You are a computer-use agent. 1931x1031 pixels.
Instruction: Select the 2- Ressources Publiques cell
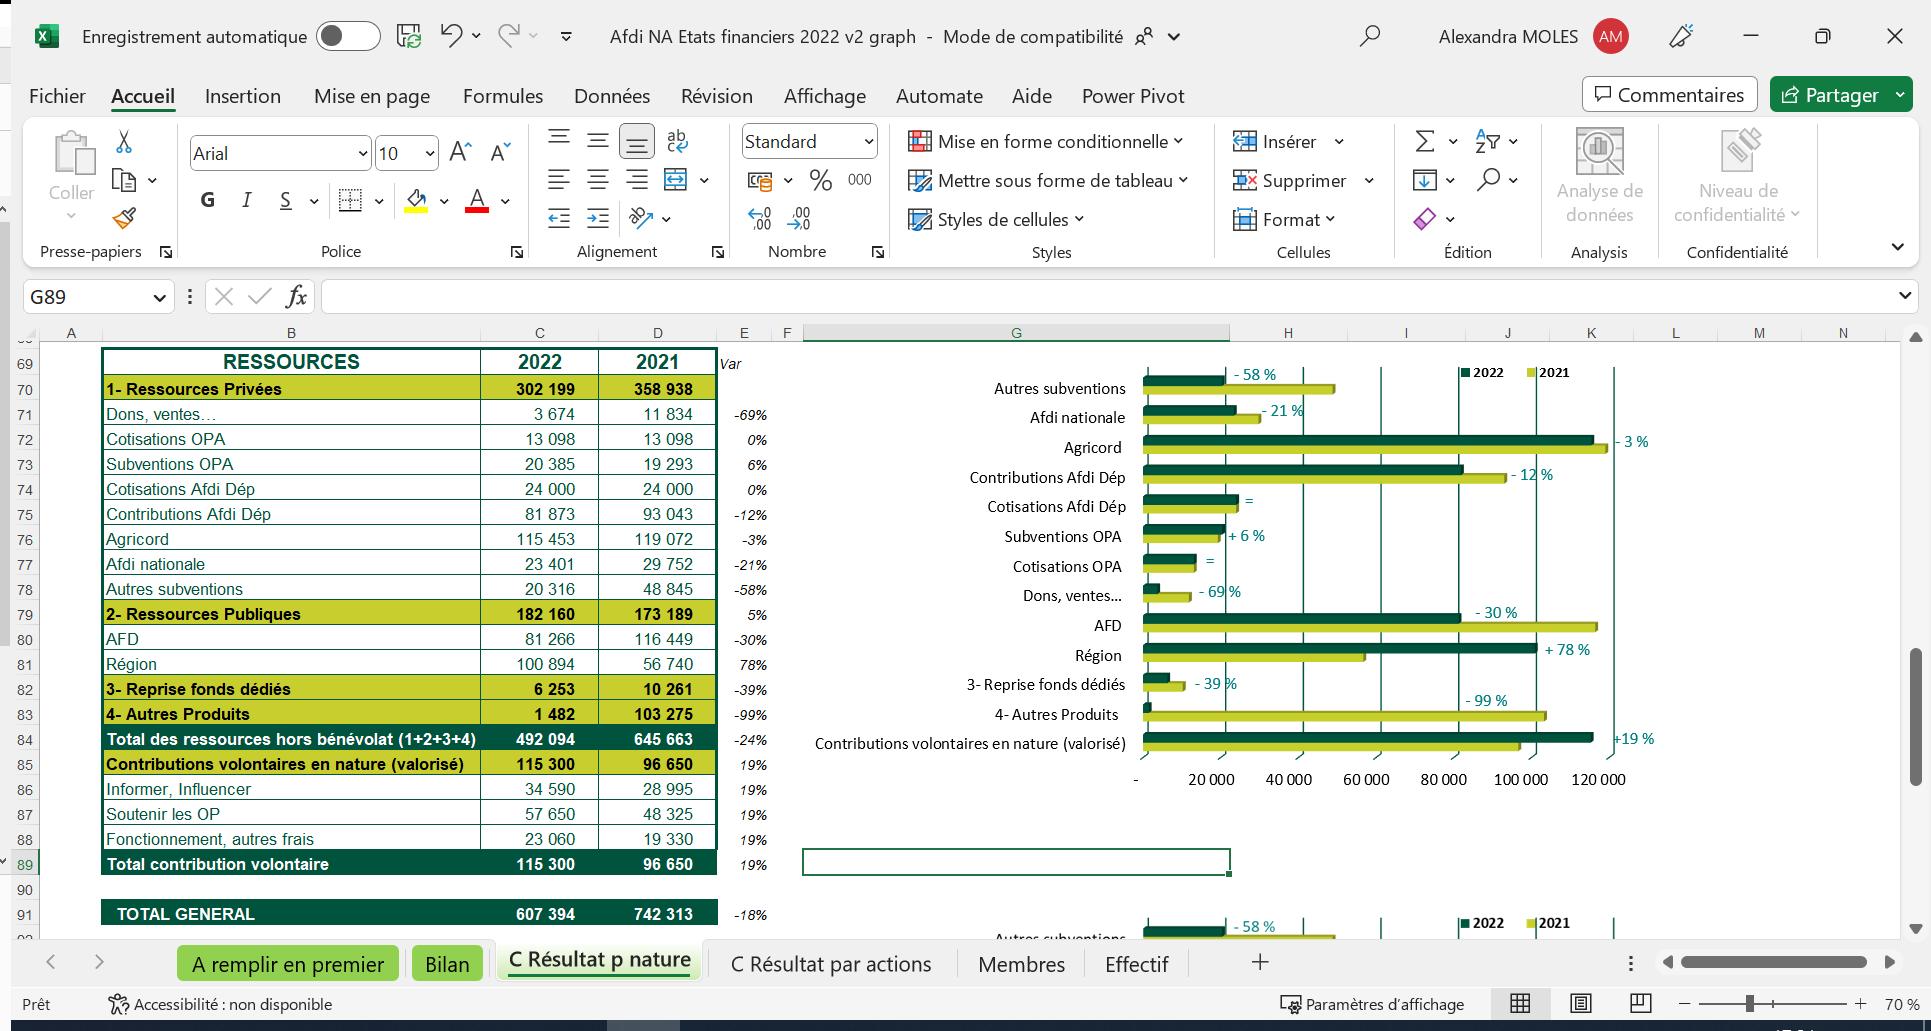(291, 614)
